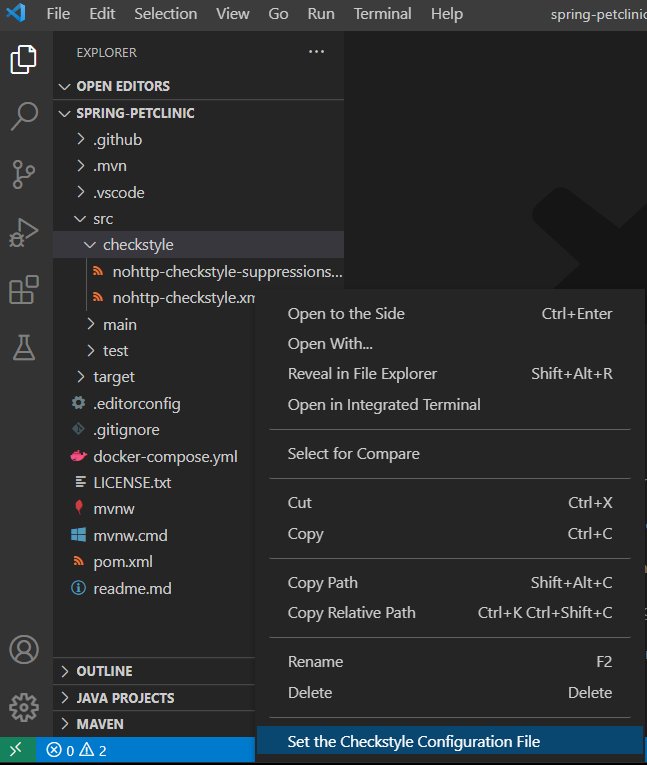Open the Search view icon
The width and height of the screenshot is (647, 765).
24,116
